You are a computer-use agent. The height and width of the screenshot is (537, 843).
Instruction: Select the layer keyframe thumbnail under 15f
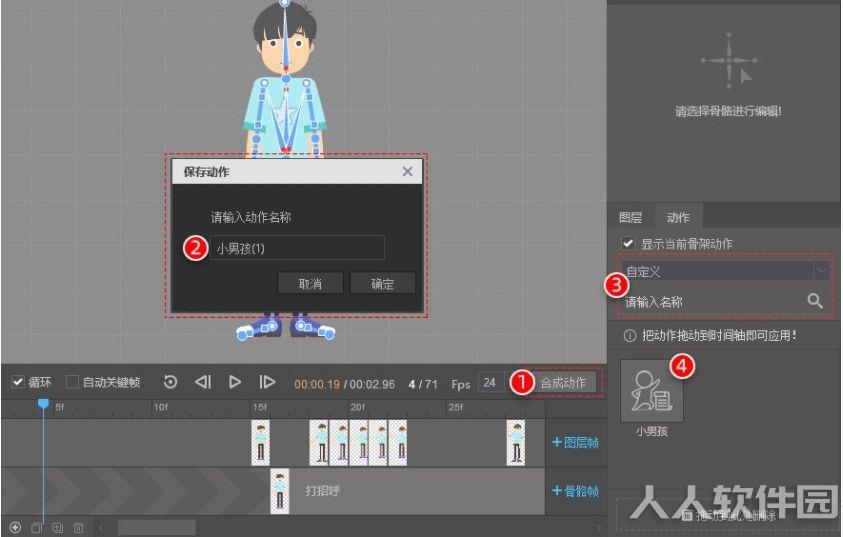261,443
